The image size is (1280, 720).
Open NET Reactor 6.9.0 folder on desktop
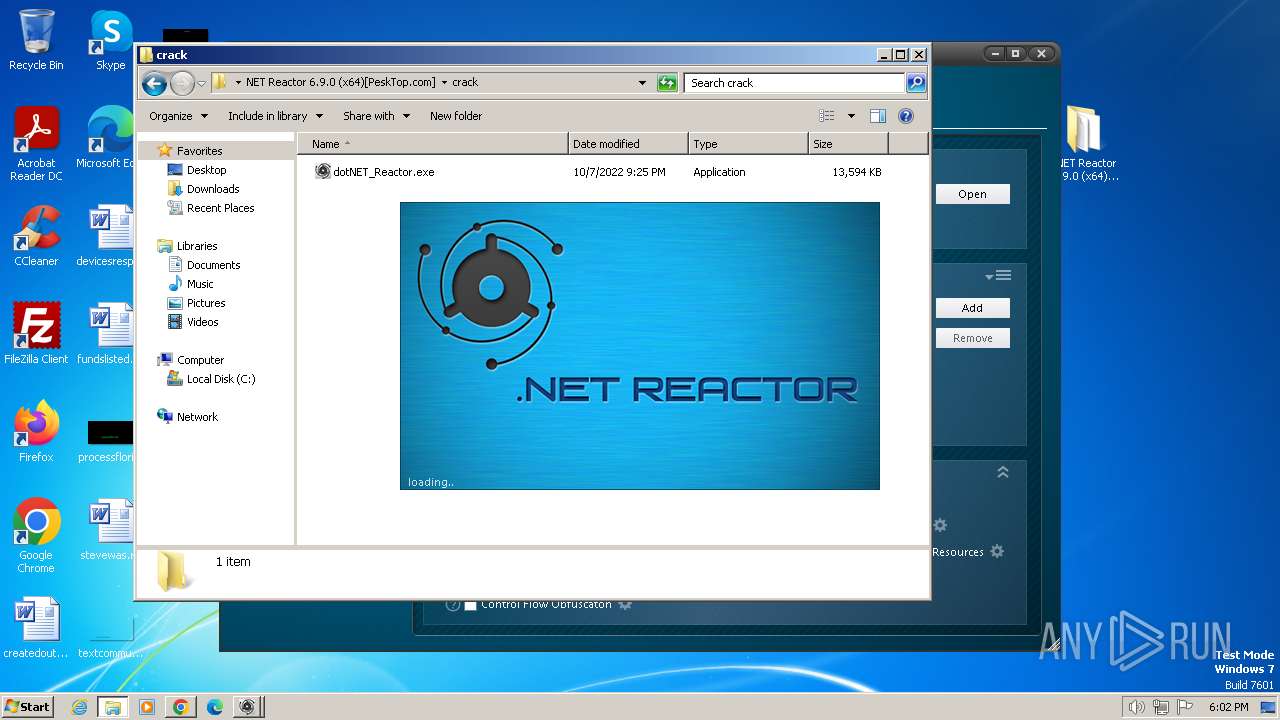(x=1086, y=144)
